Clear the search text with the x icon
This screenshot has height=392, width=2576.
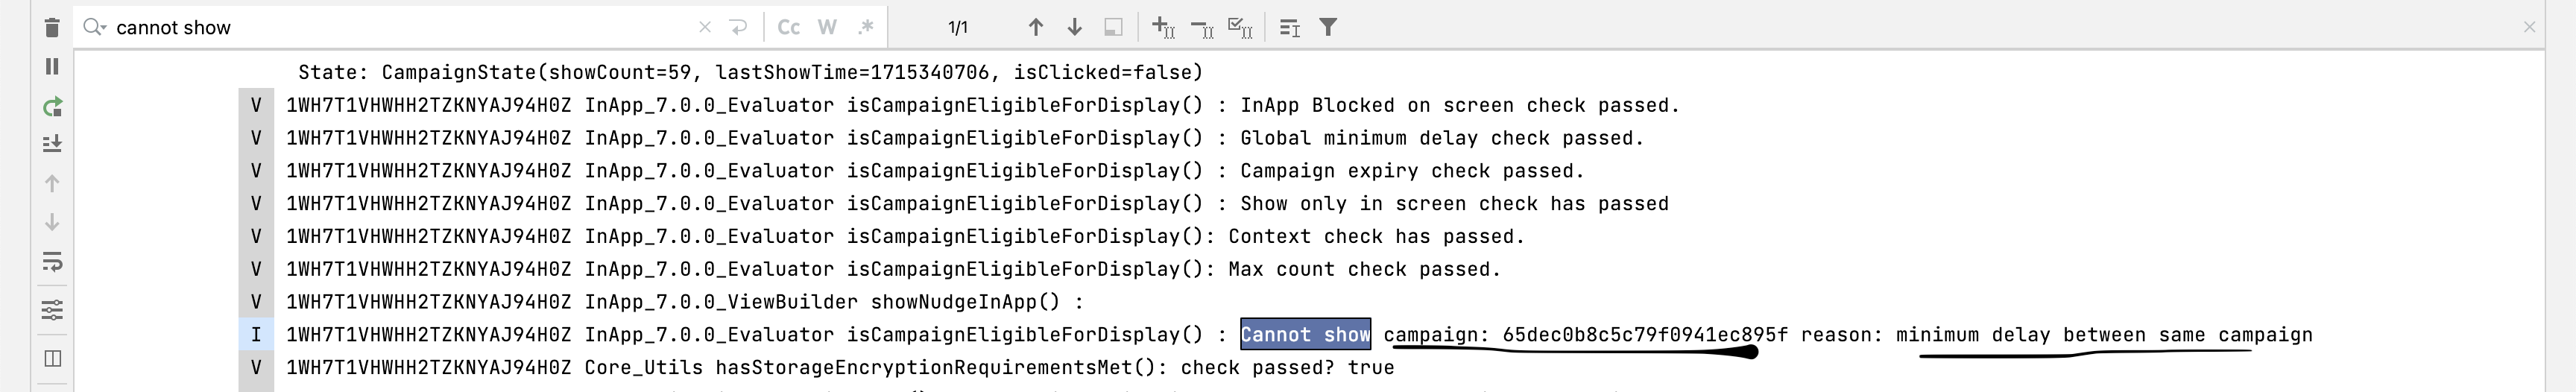(x=705, y=27)
